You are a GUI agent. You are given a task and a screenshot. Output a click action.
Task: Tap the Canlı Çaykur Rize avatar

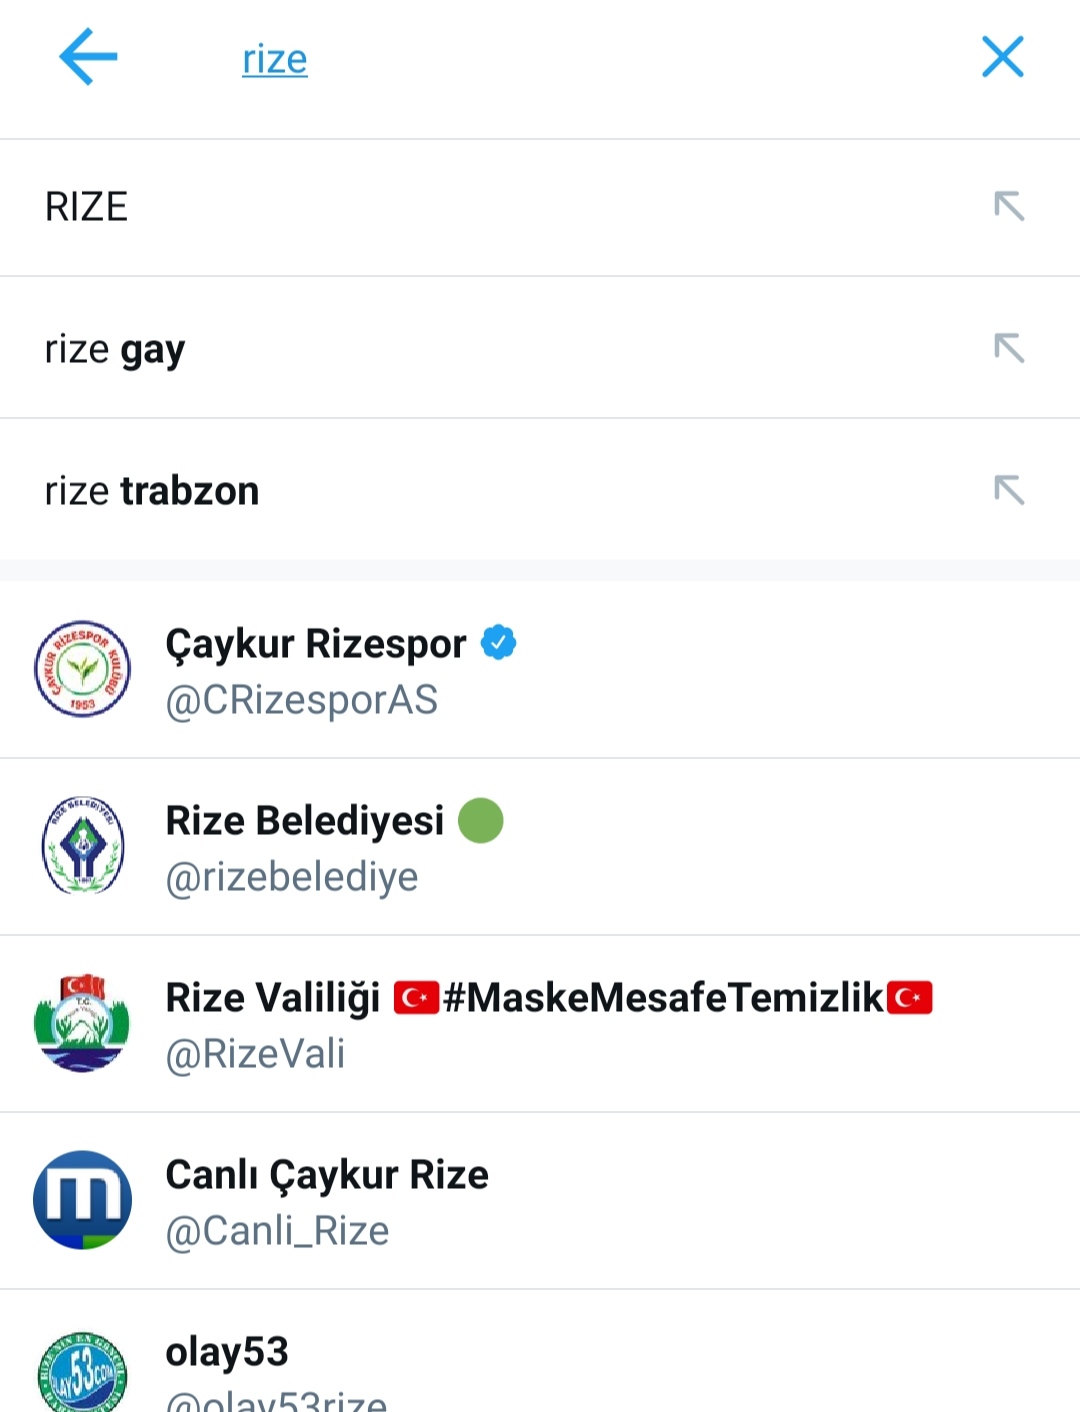[x=83, y=1200]
